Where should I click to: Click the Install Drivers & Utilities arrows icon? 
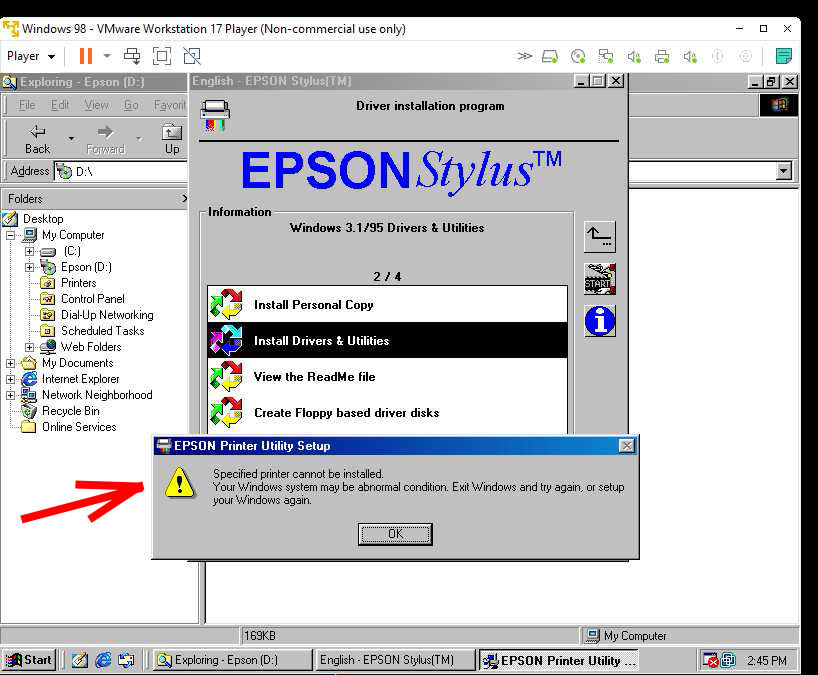tap(226, 340)
